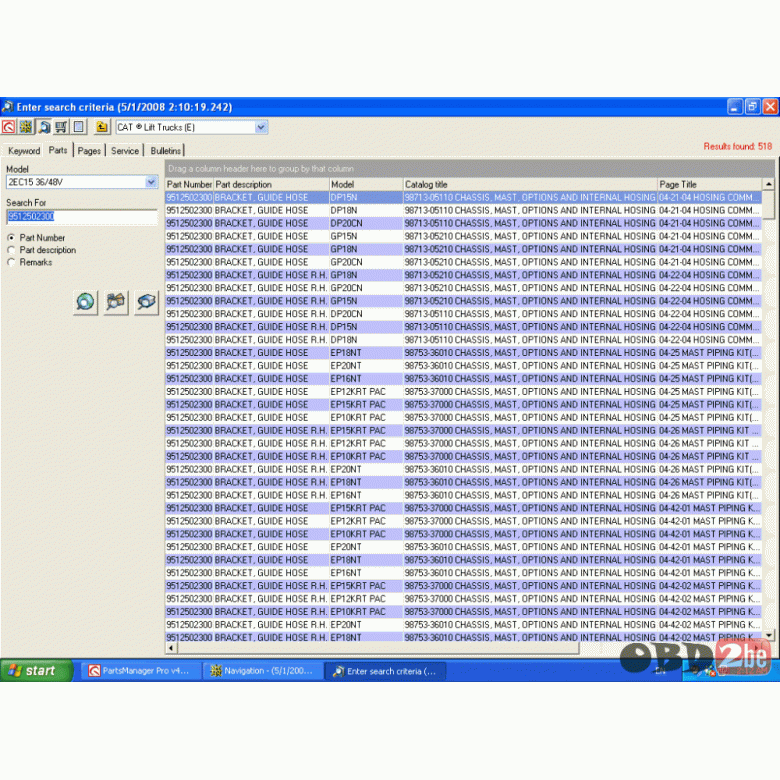Screen dimensions: 780x780
Task: Sort by the Part Number column header
Action: [x=189, y=185]
